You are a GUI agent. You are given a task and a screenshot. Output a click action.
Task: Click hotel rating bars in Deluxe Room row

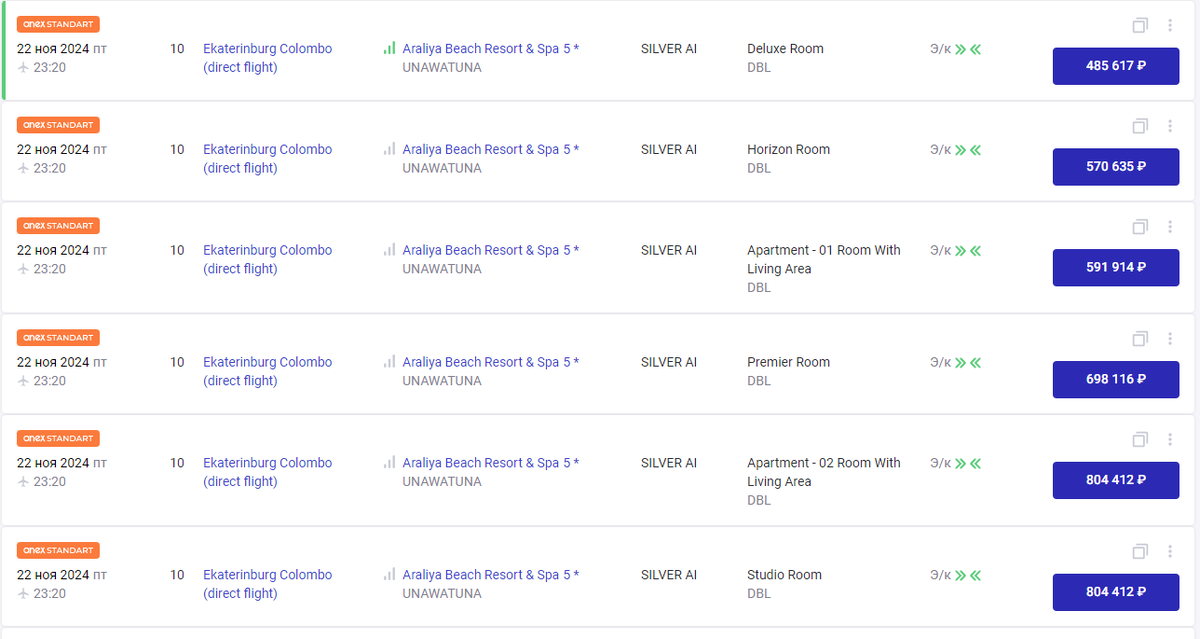pyautogui.click(x=389, y=48)
